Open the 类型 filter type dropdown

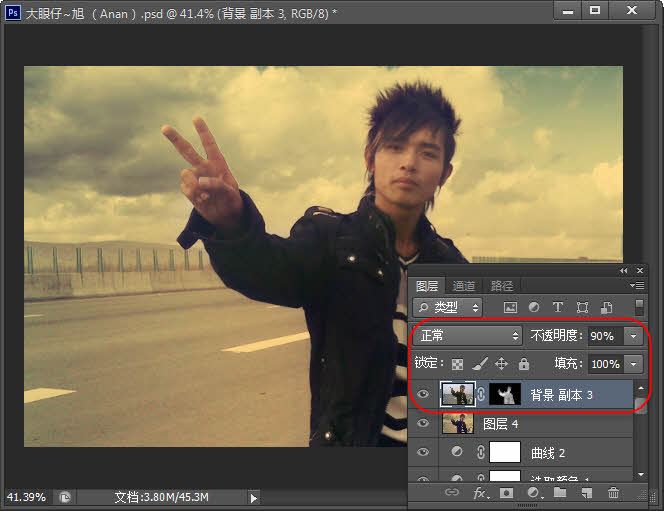(448, 308)
